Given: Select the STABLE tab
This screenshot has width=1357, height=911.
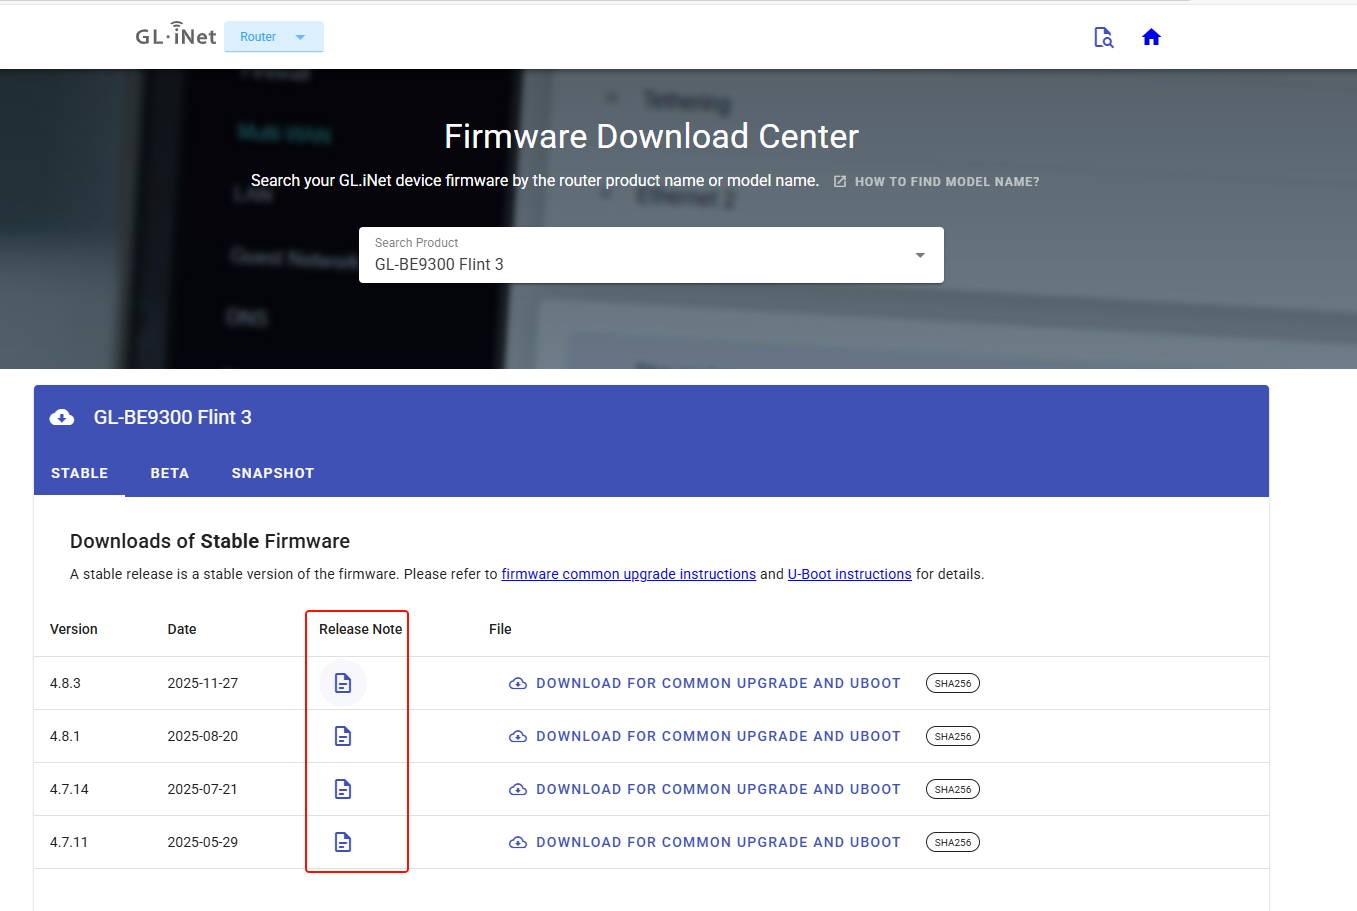Looking at the screenshot, I should [79, 473].
